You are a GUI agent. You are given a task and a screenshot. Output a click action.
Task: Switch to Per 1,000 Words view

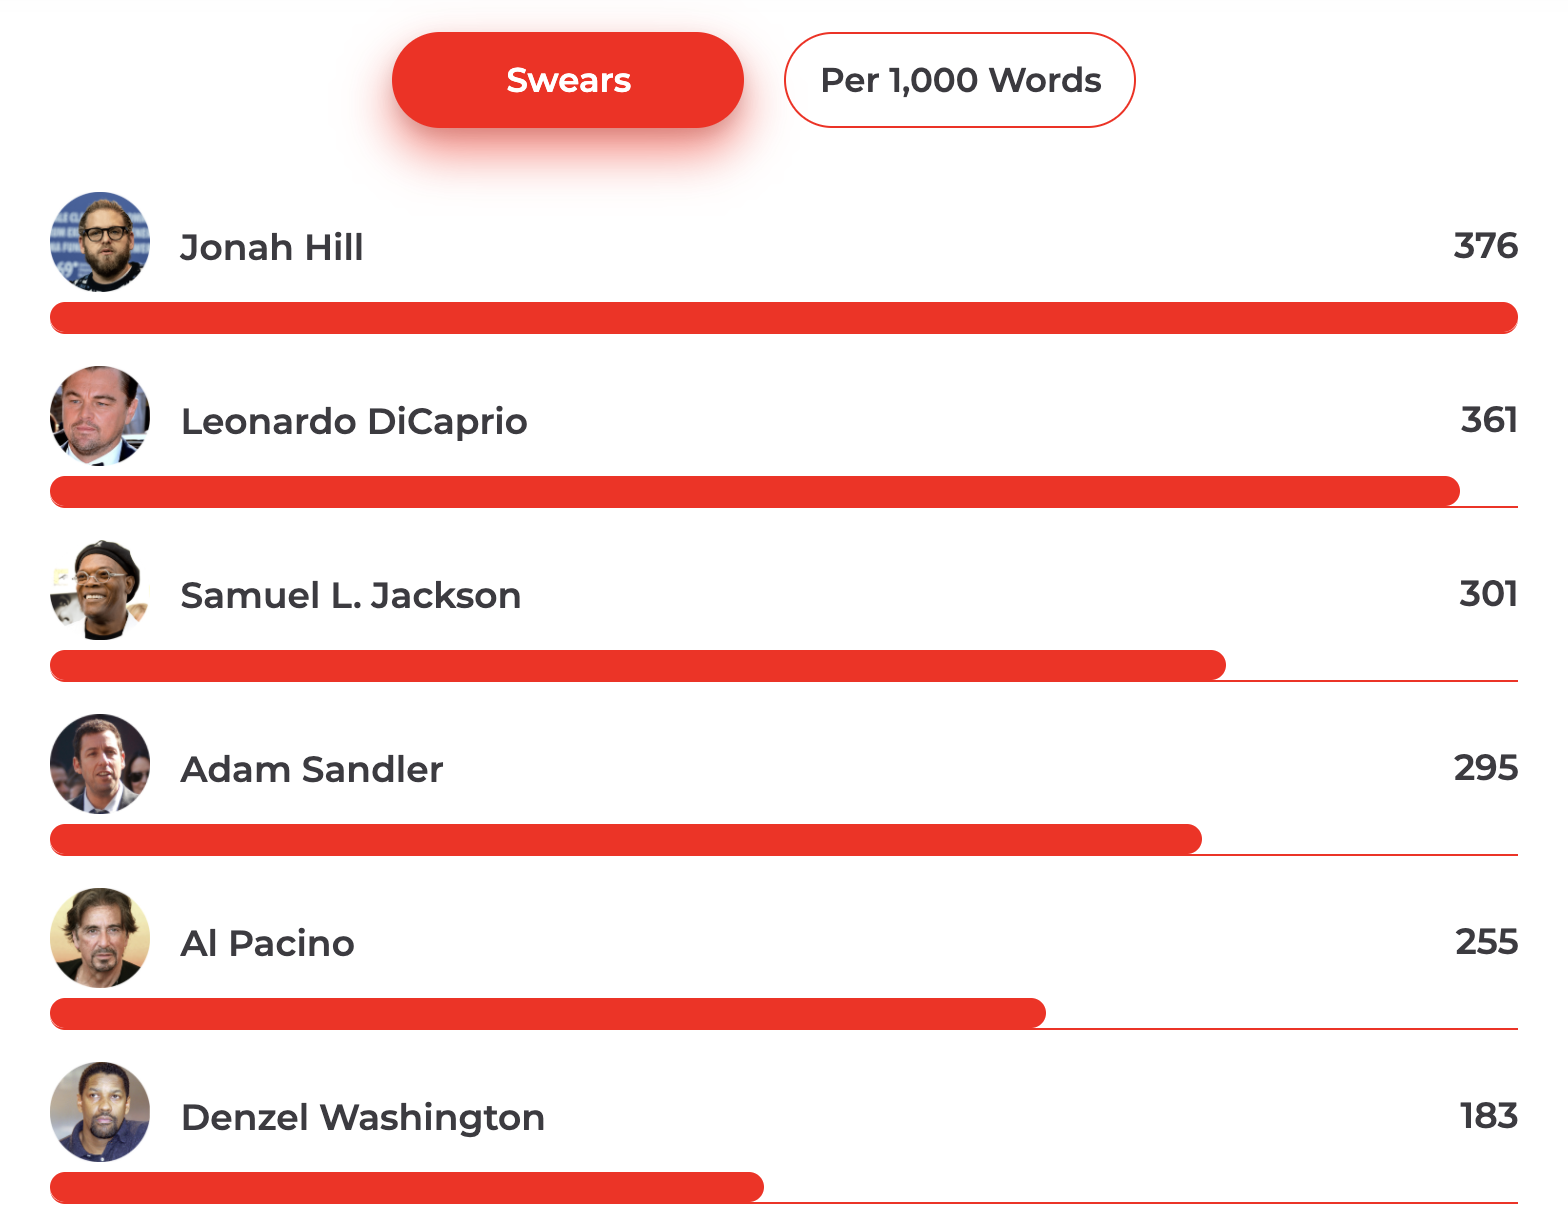click(959, 80)
